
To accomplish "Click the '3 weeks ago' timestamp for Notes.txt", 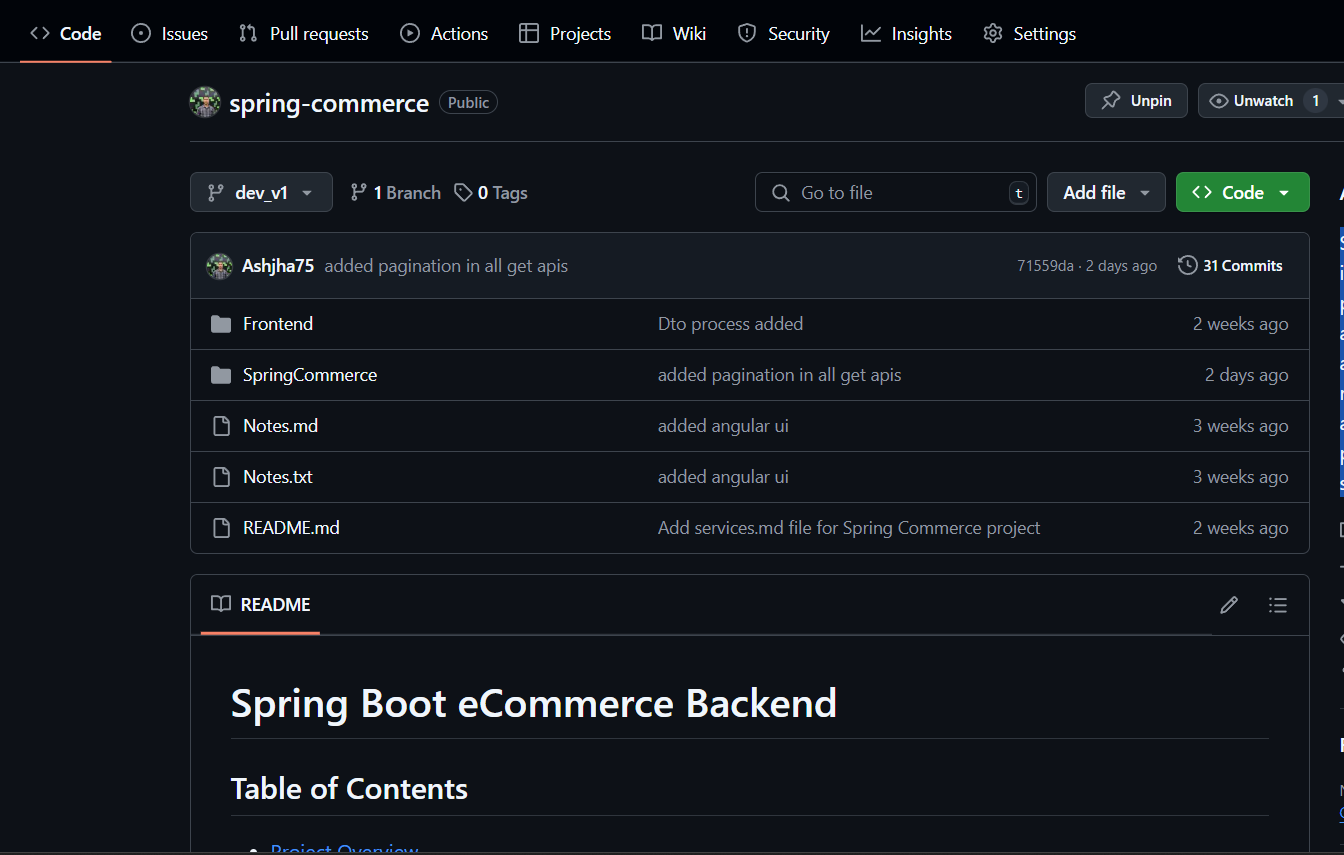I will pyautogui.click(x=1240, y=477).
